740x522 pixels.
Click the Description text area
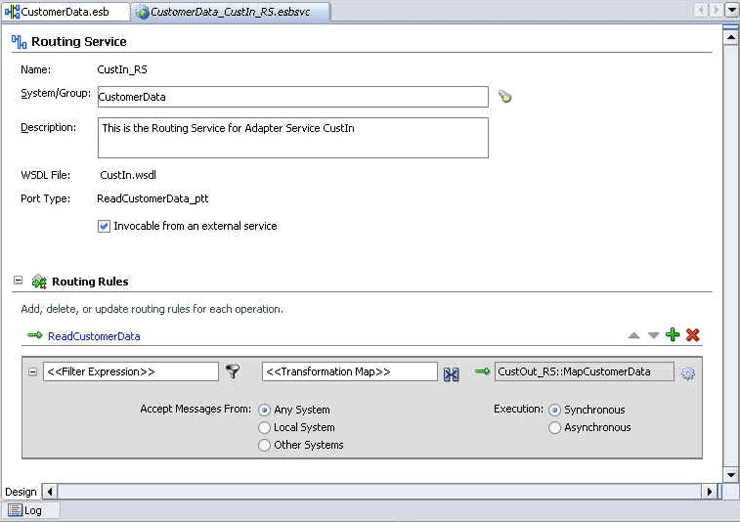pos(293,138)
